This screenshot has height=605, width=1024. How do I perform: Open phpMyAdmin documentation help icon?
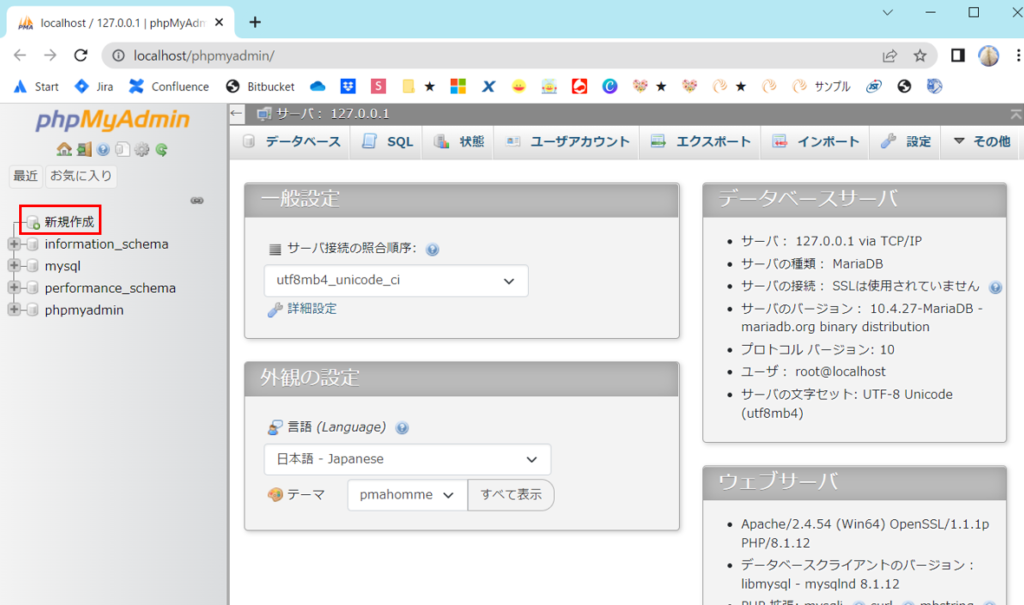tap(103, 150)
